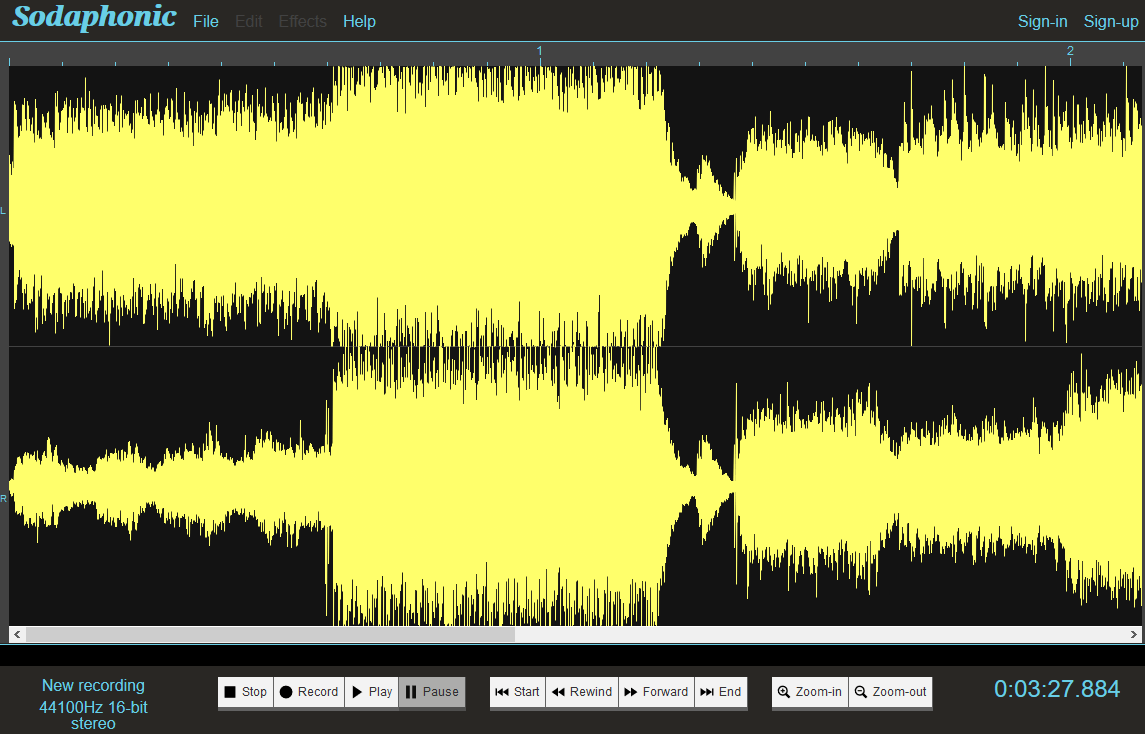Toggle the Pause button

click(431, 692)
